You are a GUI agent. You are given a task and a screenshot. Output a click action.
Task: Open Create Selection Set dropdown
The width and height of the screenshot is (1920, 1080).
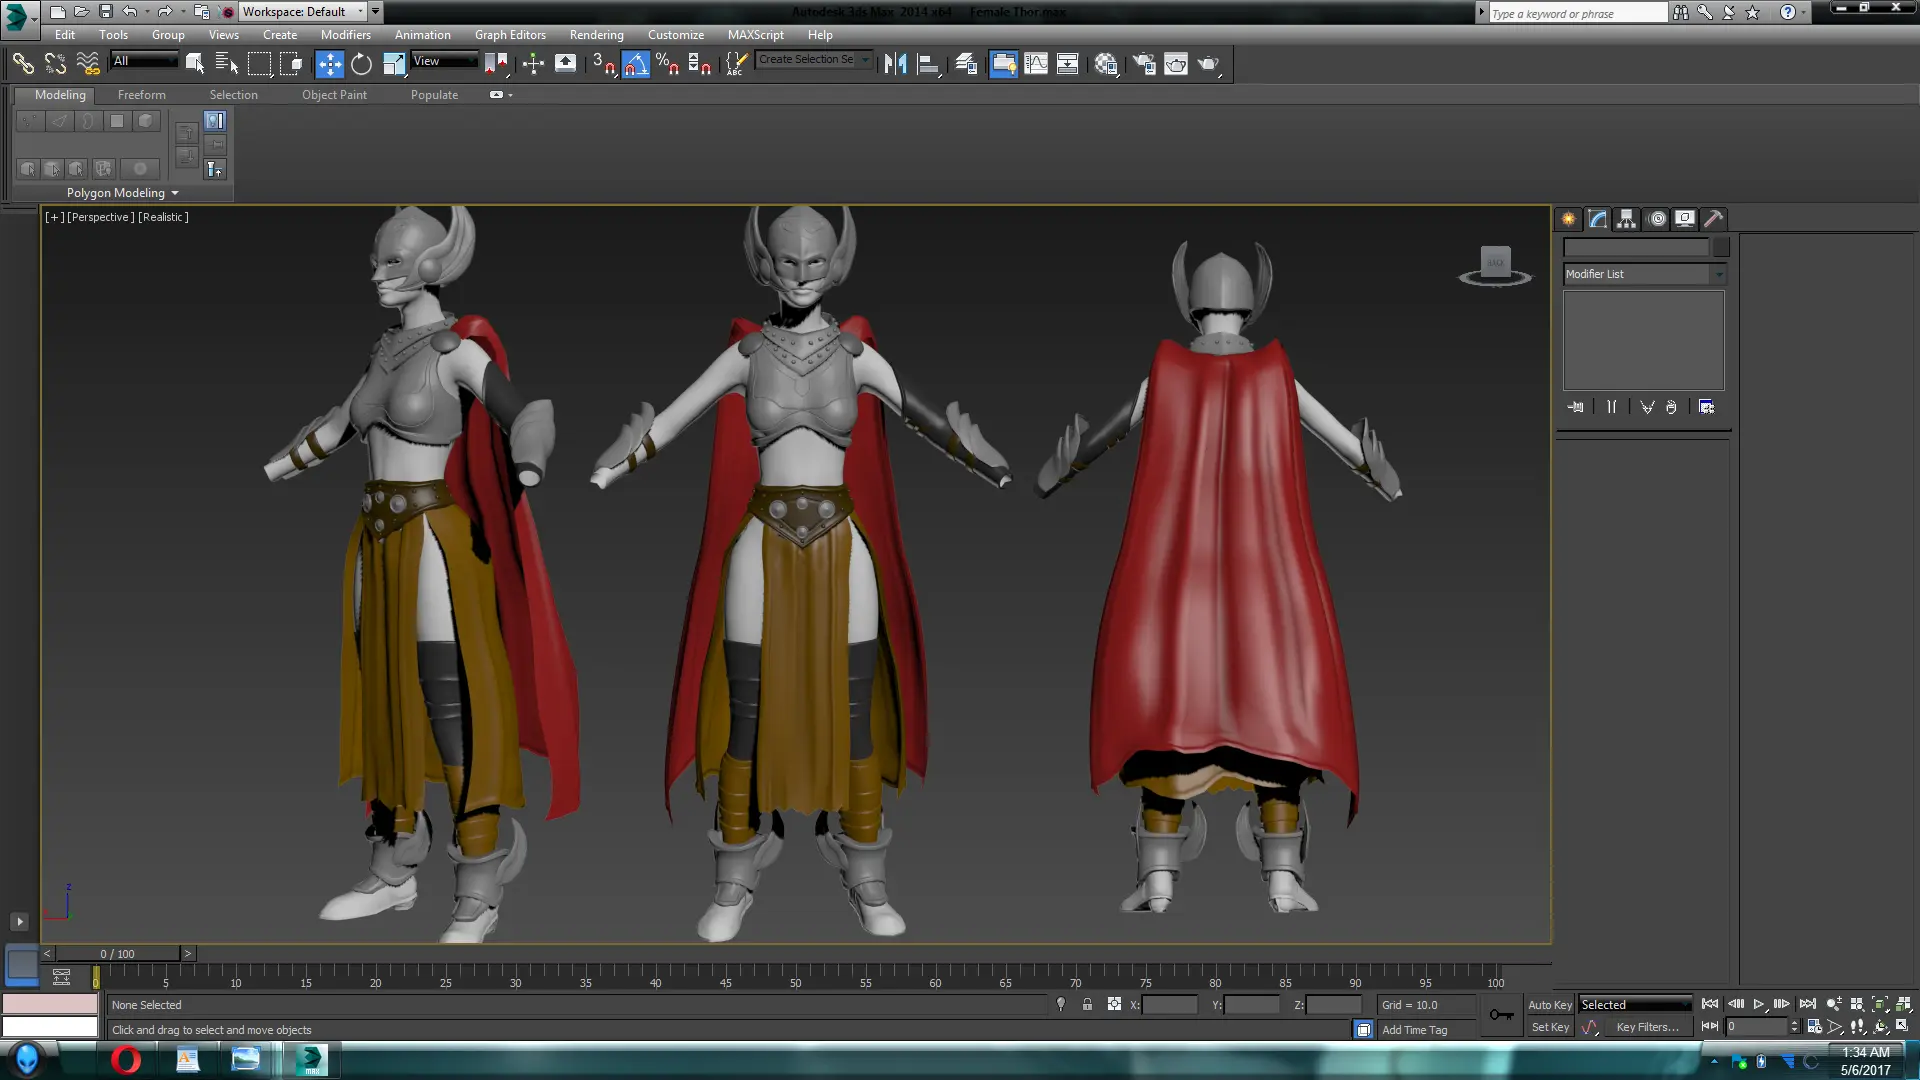[813, 60]
